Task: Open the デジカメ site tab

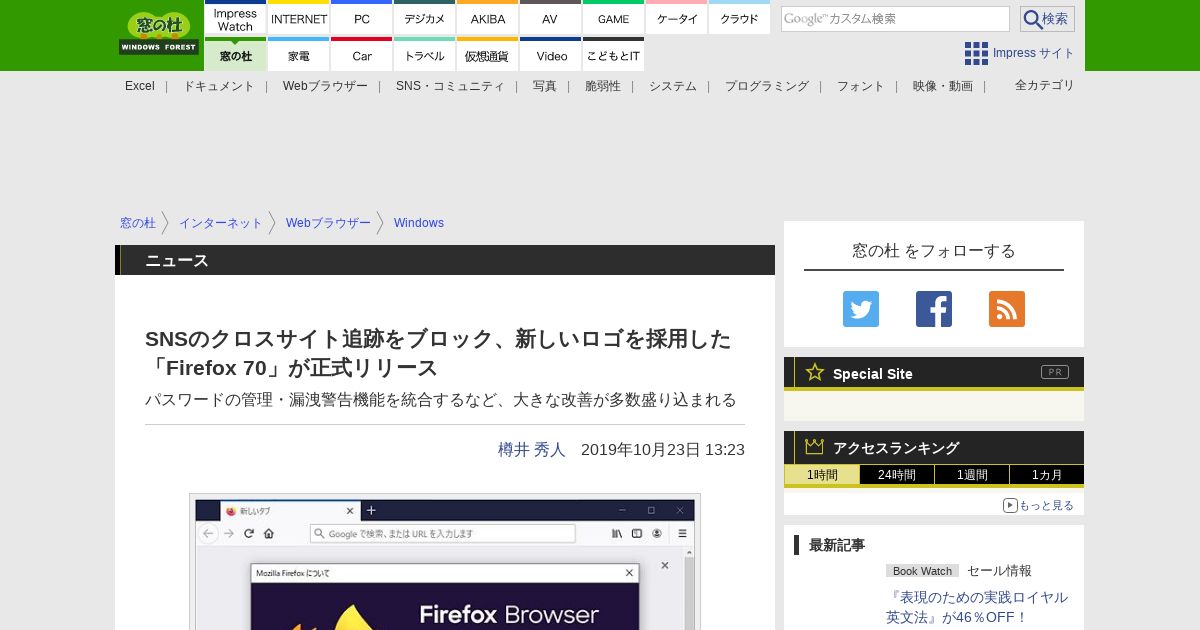Action: 425,19
